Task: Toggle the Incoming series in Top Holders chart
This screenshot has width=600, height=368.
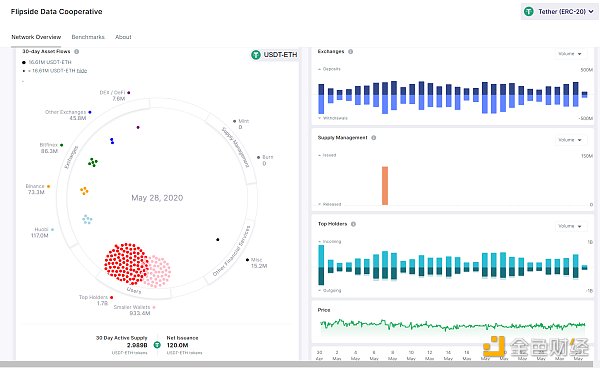Action: click(x=329, y=242)
